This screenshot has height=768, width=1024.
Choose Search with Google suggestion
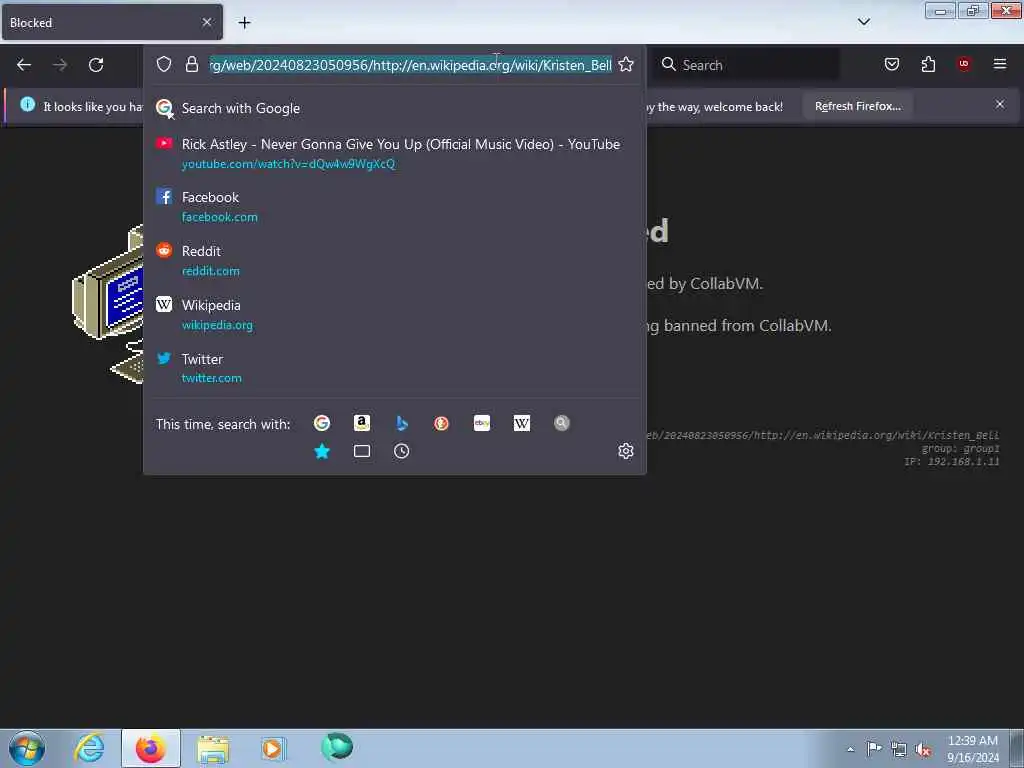pos(394,108)
